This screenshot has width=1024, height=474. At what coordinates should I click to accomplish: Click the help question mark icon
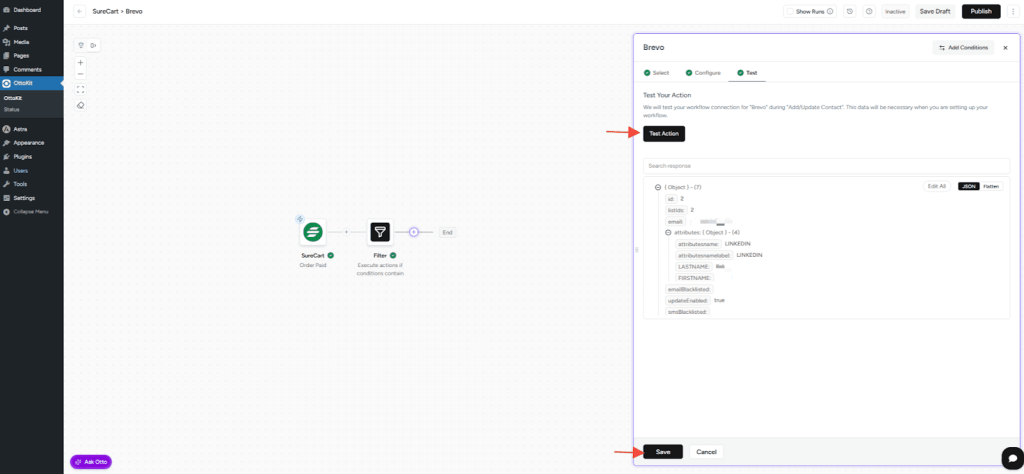pyautogui.click(x=869, y=11)
